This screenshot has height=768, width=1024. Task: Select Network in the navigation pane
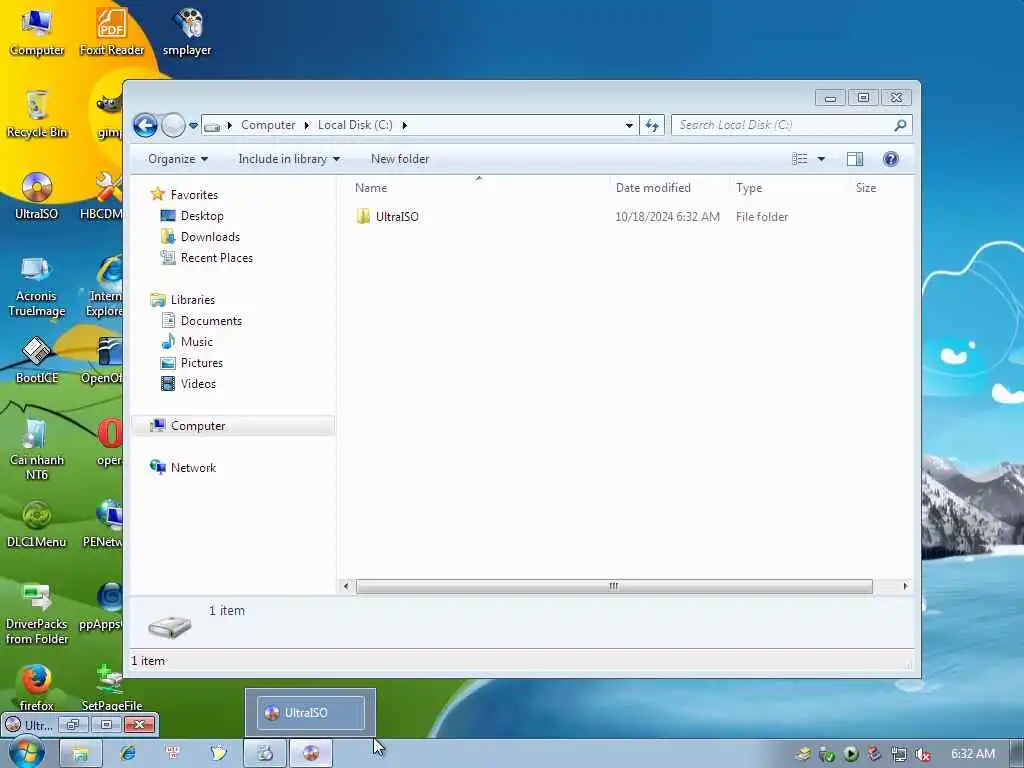click(x=193, y=468)
